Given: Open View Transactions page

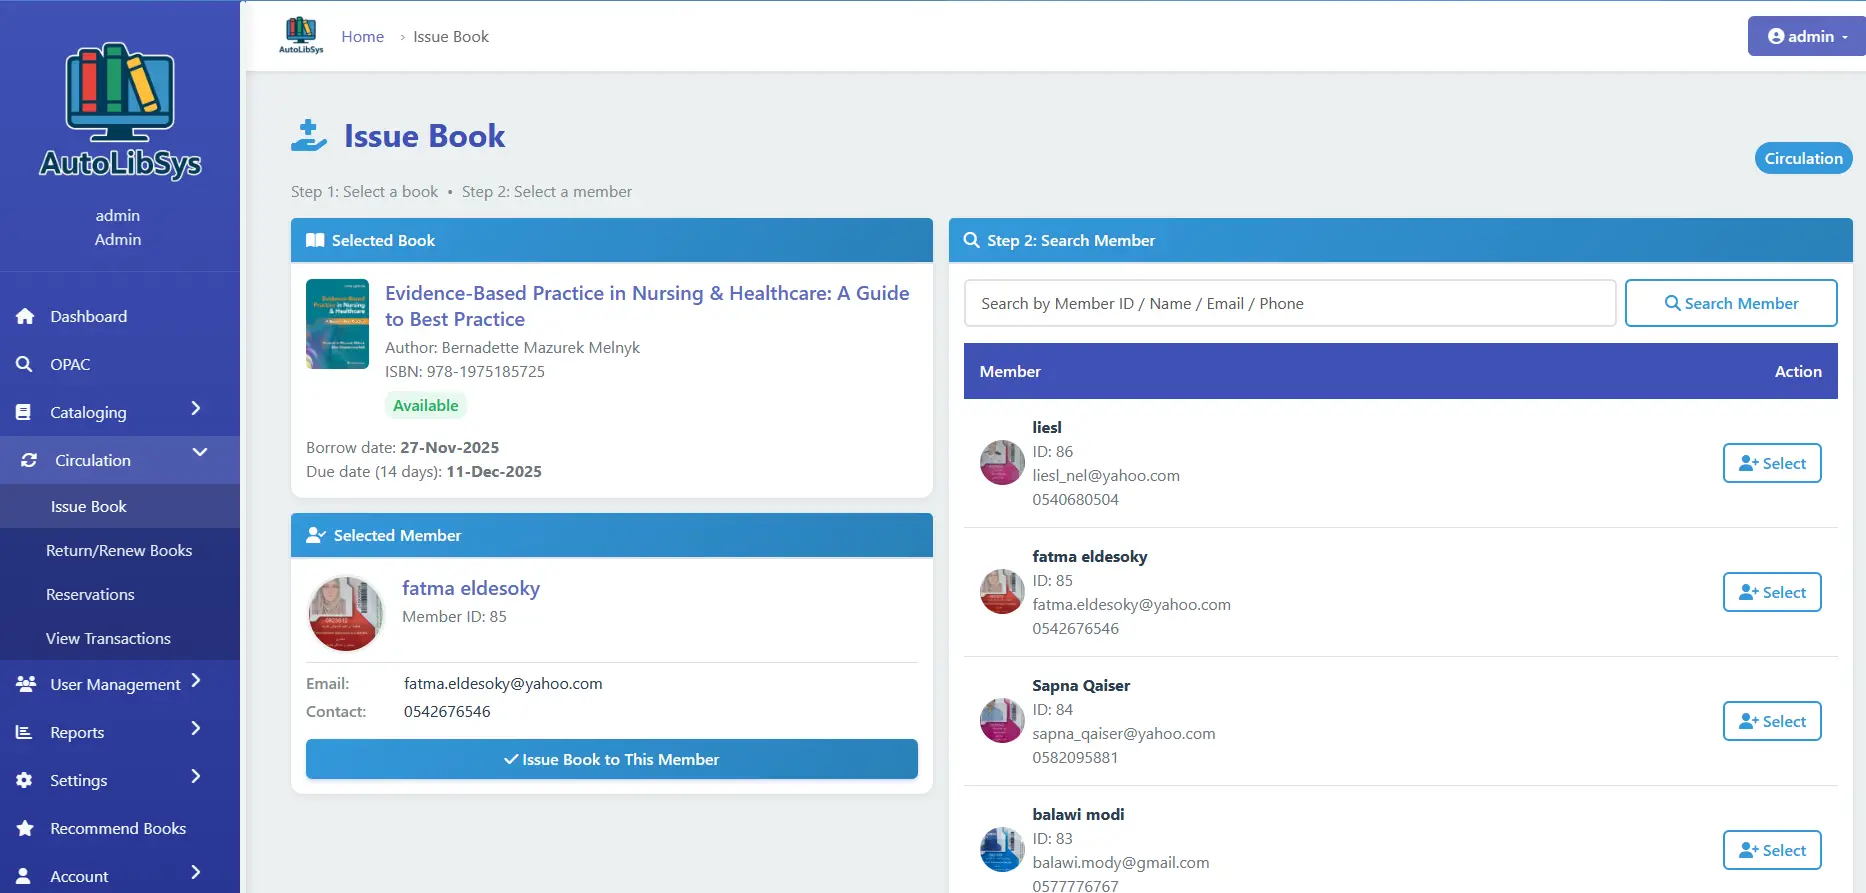Looking at the screenshot, I should tap(108, 638).
